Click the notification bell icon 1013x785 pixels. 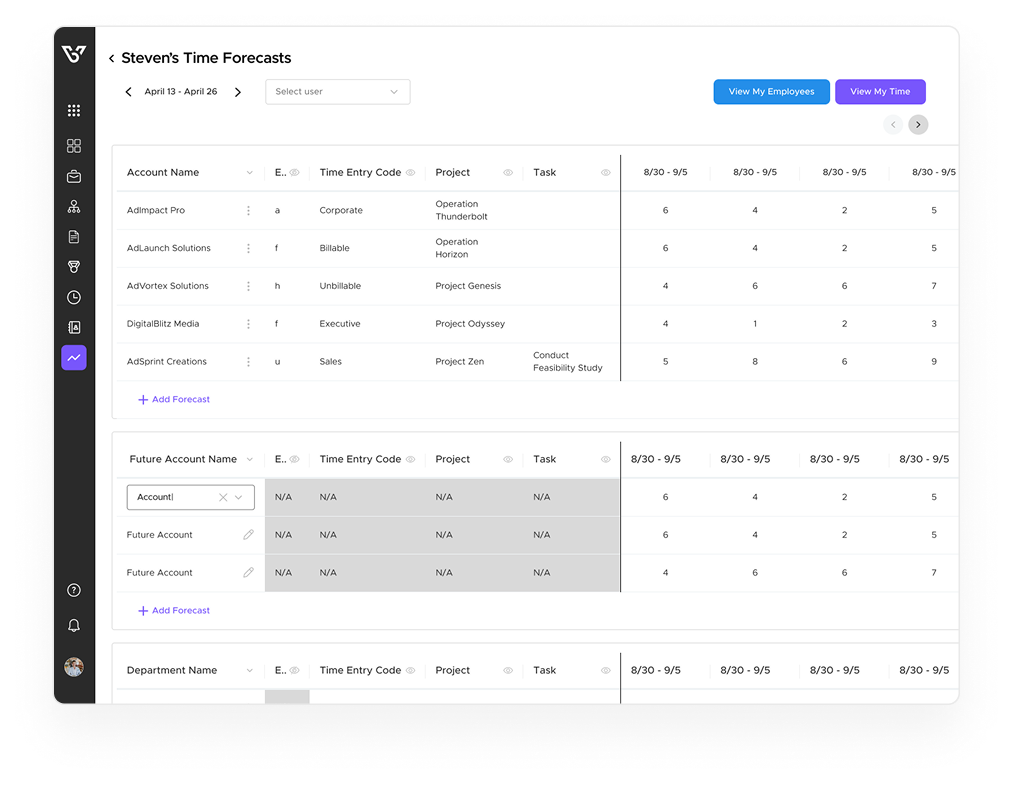pos(74,625)
